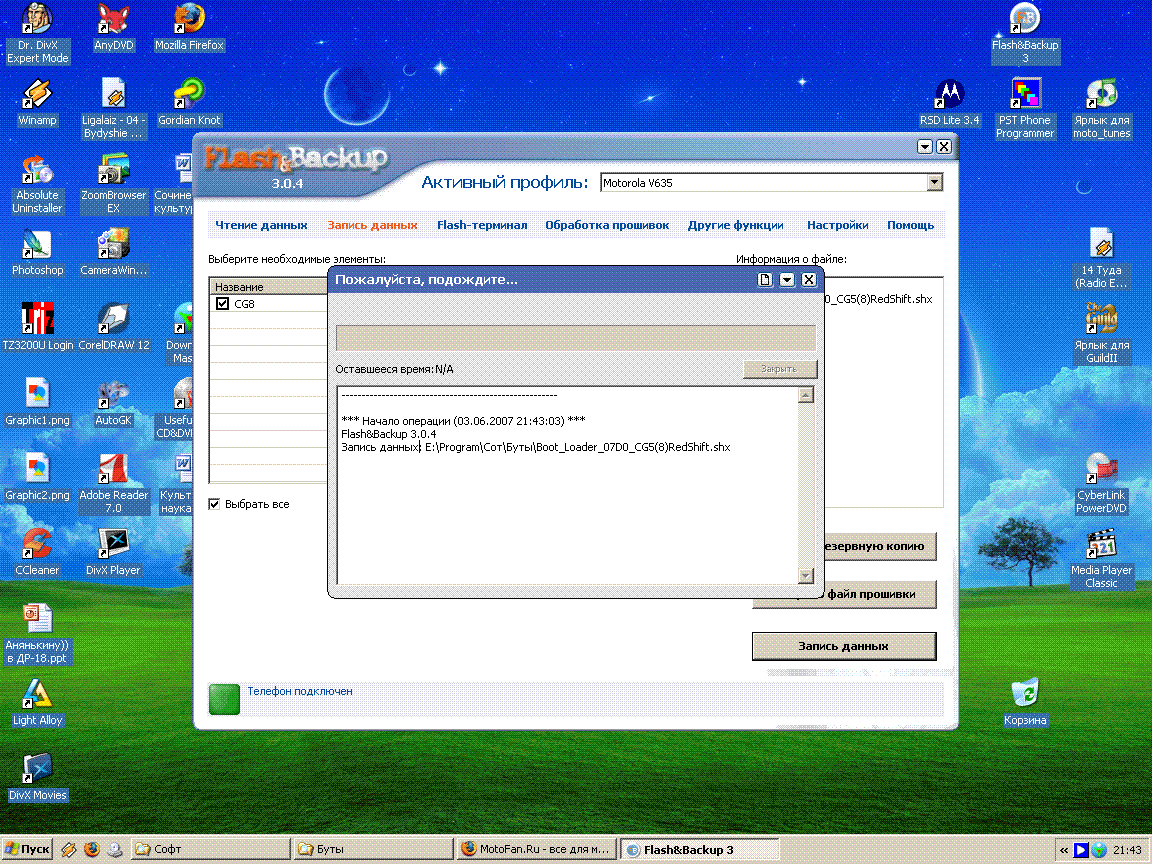Select the Корзина recycle bin icon
The height and width of the screenshot is (864, 1152).
[1025, 702]
